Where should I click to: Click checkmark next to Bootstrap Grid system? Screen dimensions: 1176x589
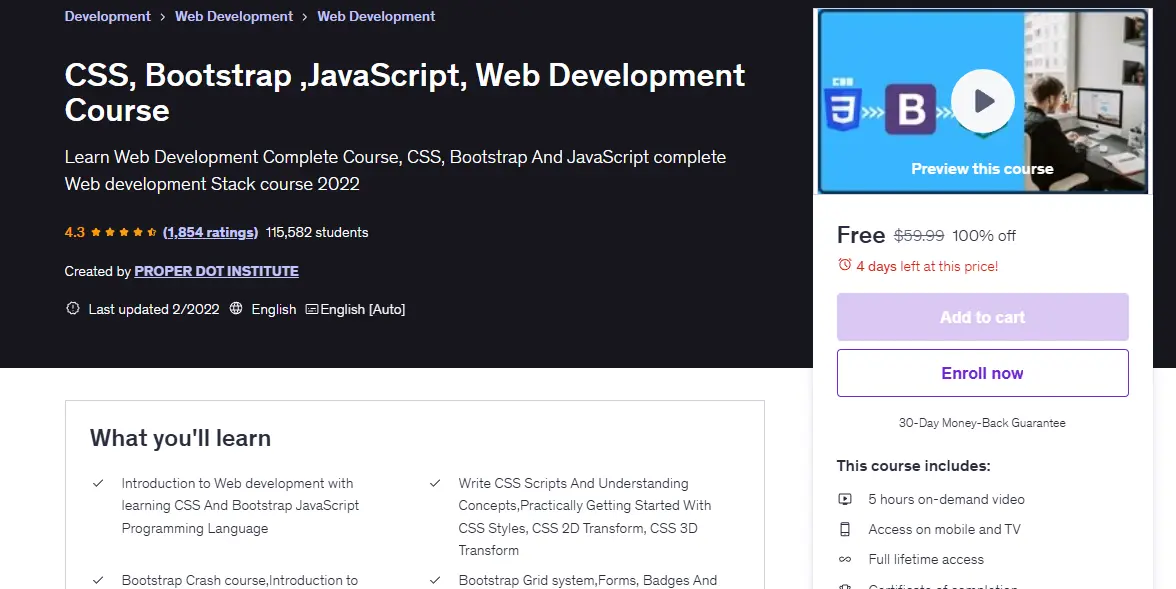click(x=434, y=580)
